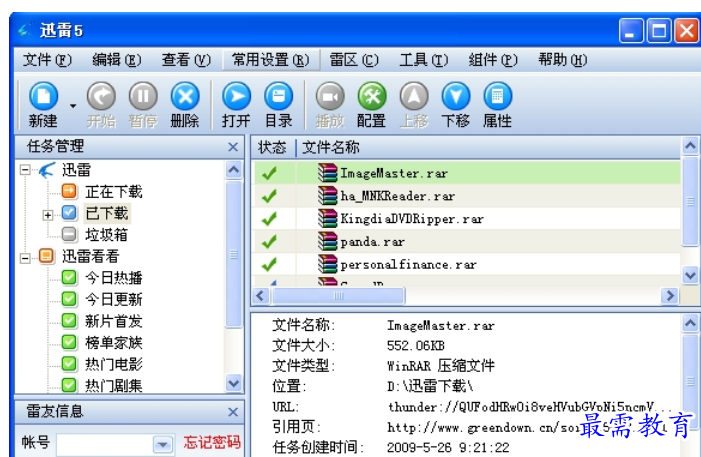The width and height of the screenshot is (701, 457).
Task: Click the RAR icon of panda.rar
Action: click(x=327, y=241)
